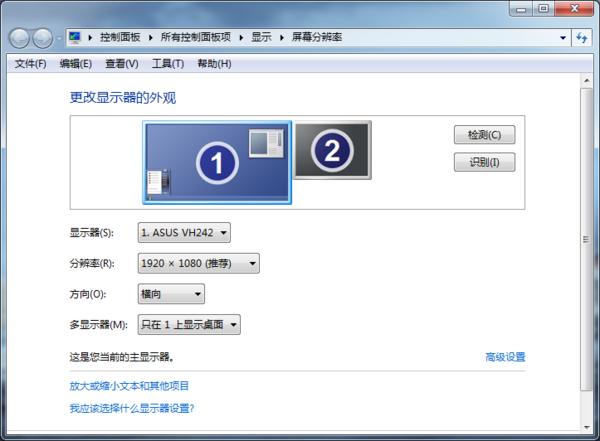Image resolution: width=600 pixels, height=441 pixels.
Task: Minimize the window
Action: click(521, 9)
